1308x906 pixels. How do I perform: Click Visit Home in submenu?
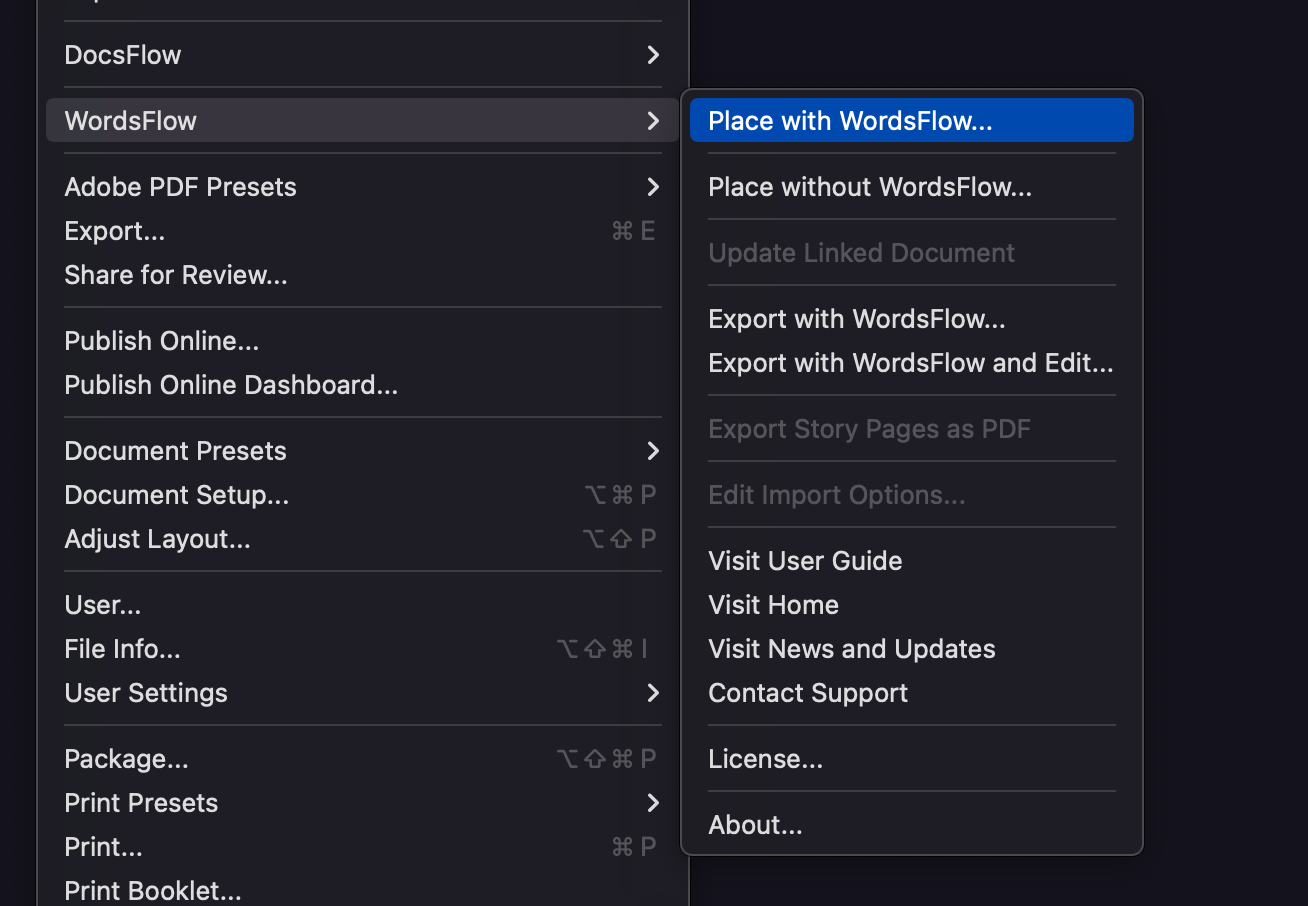point(773,605)
